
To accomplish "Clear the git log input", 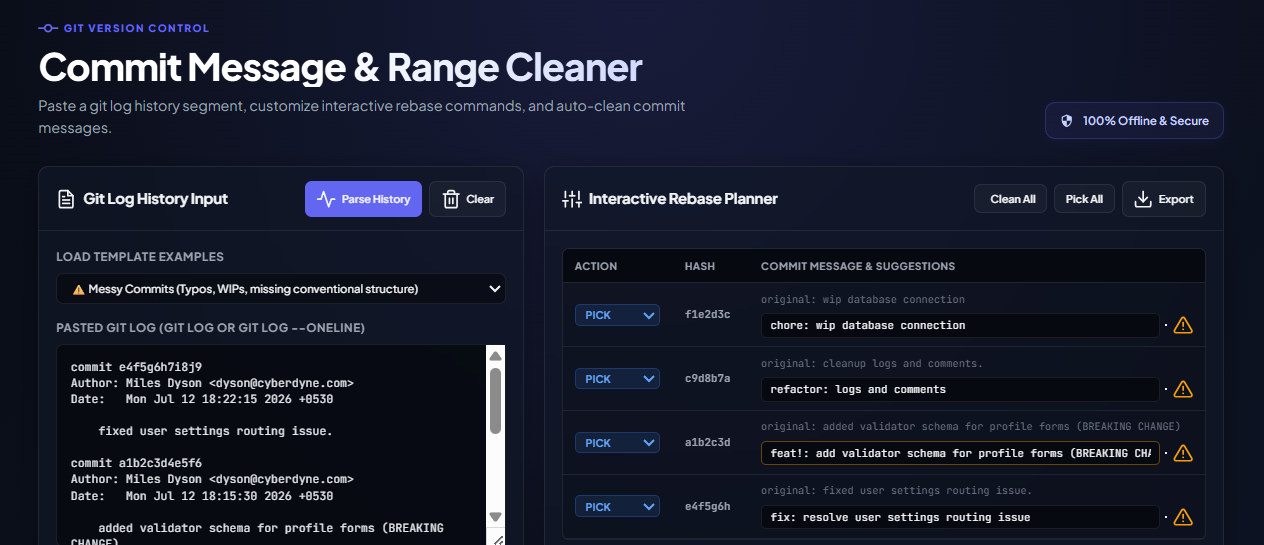I will 467,199.
